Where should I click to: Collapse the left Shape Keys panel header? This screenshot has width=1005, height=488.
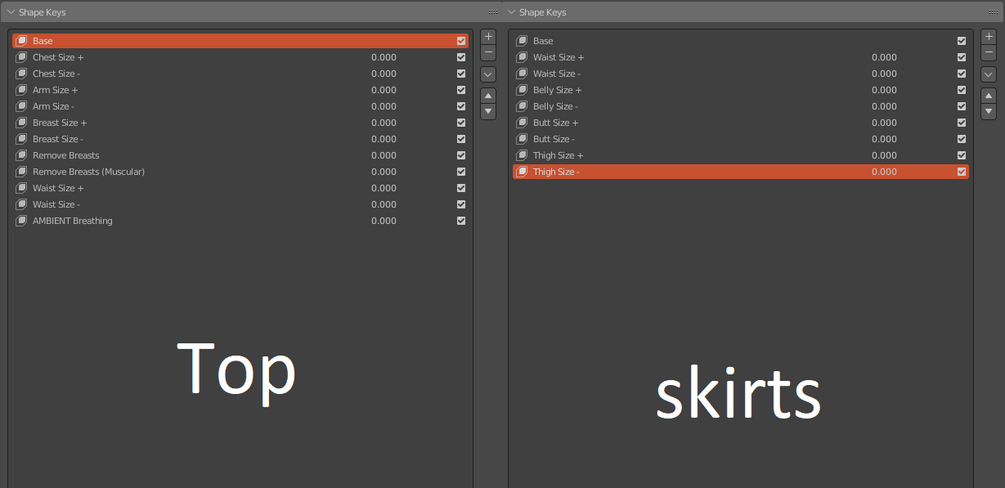tap(11, 12)
